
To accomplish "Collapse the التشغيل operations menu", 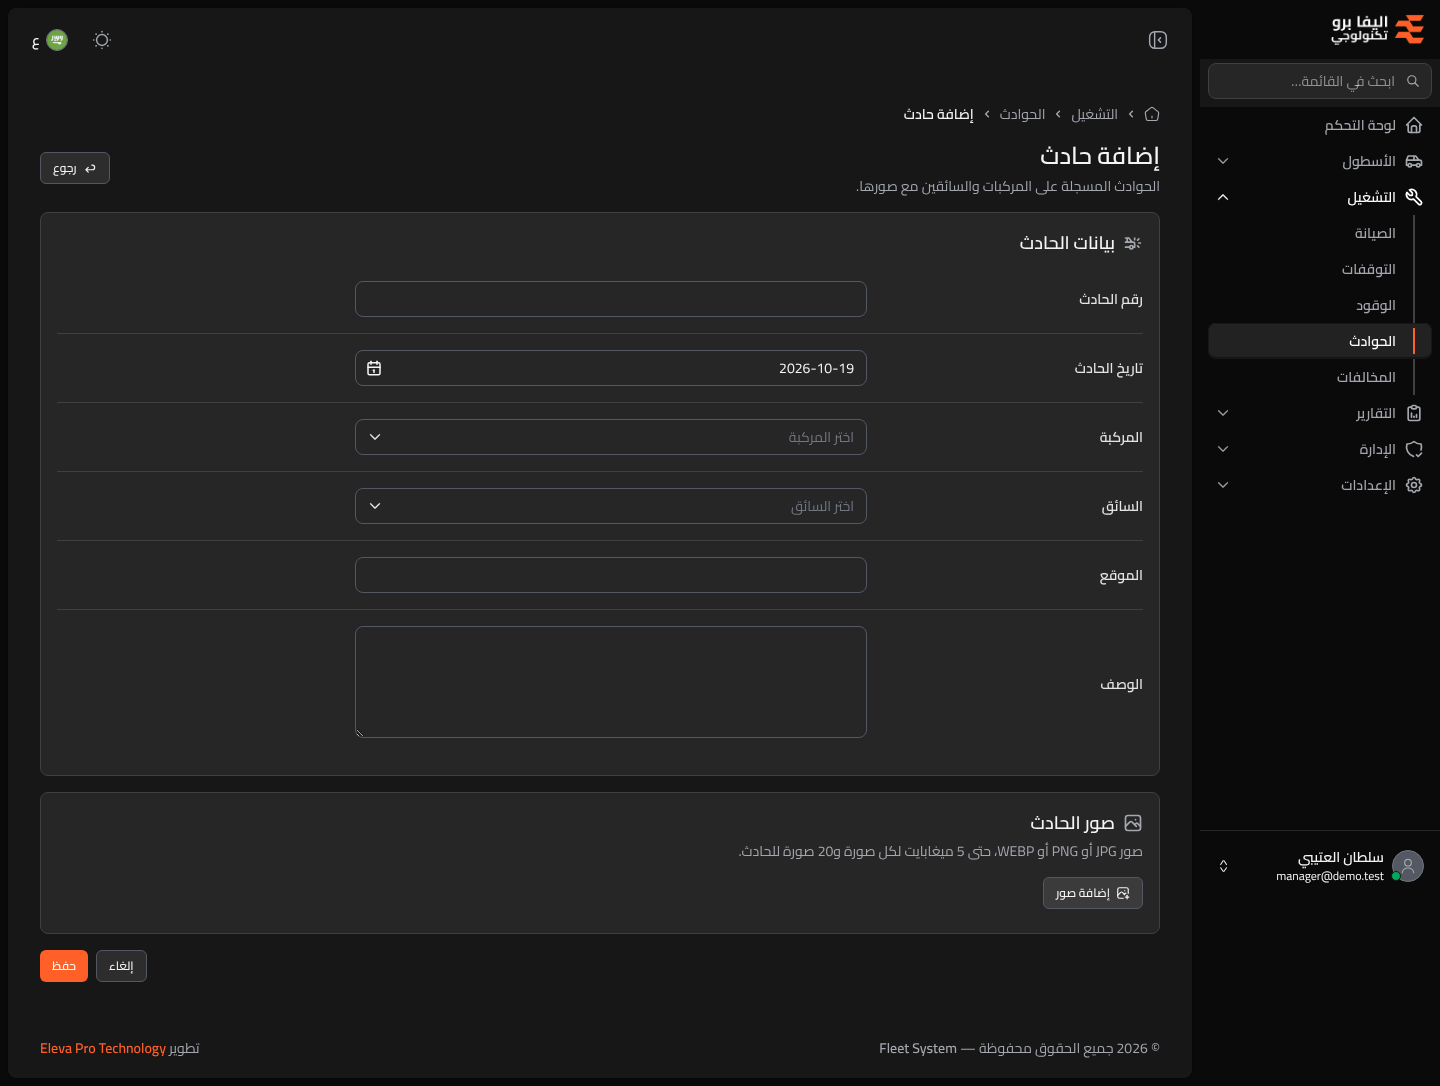I will point(1320,197).
